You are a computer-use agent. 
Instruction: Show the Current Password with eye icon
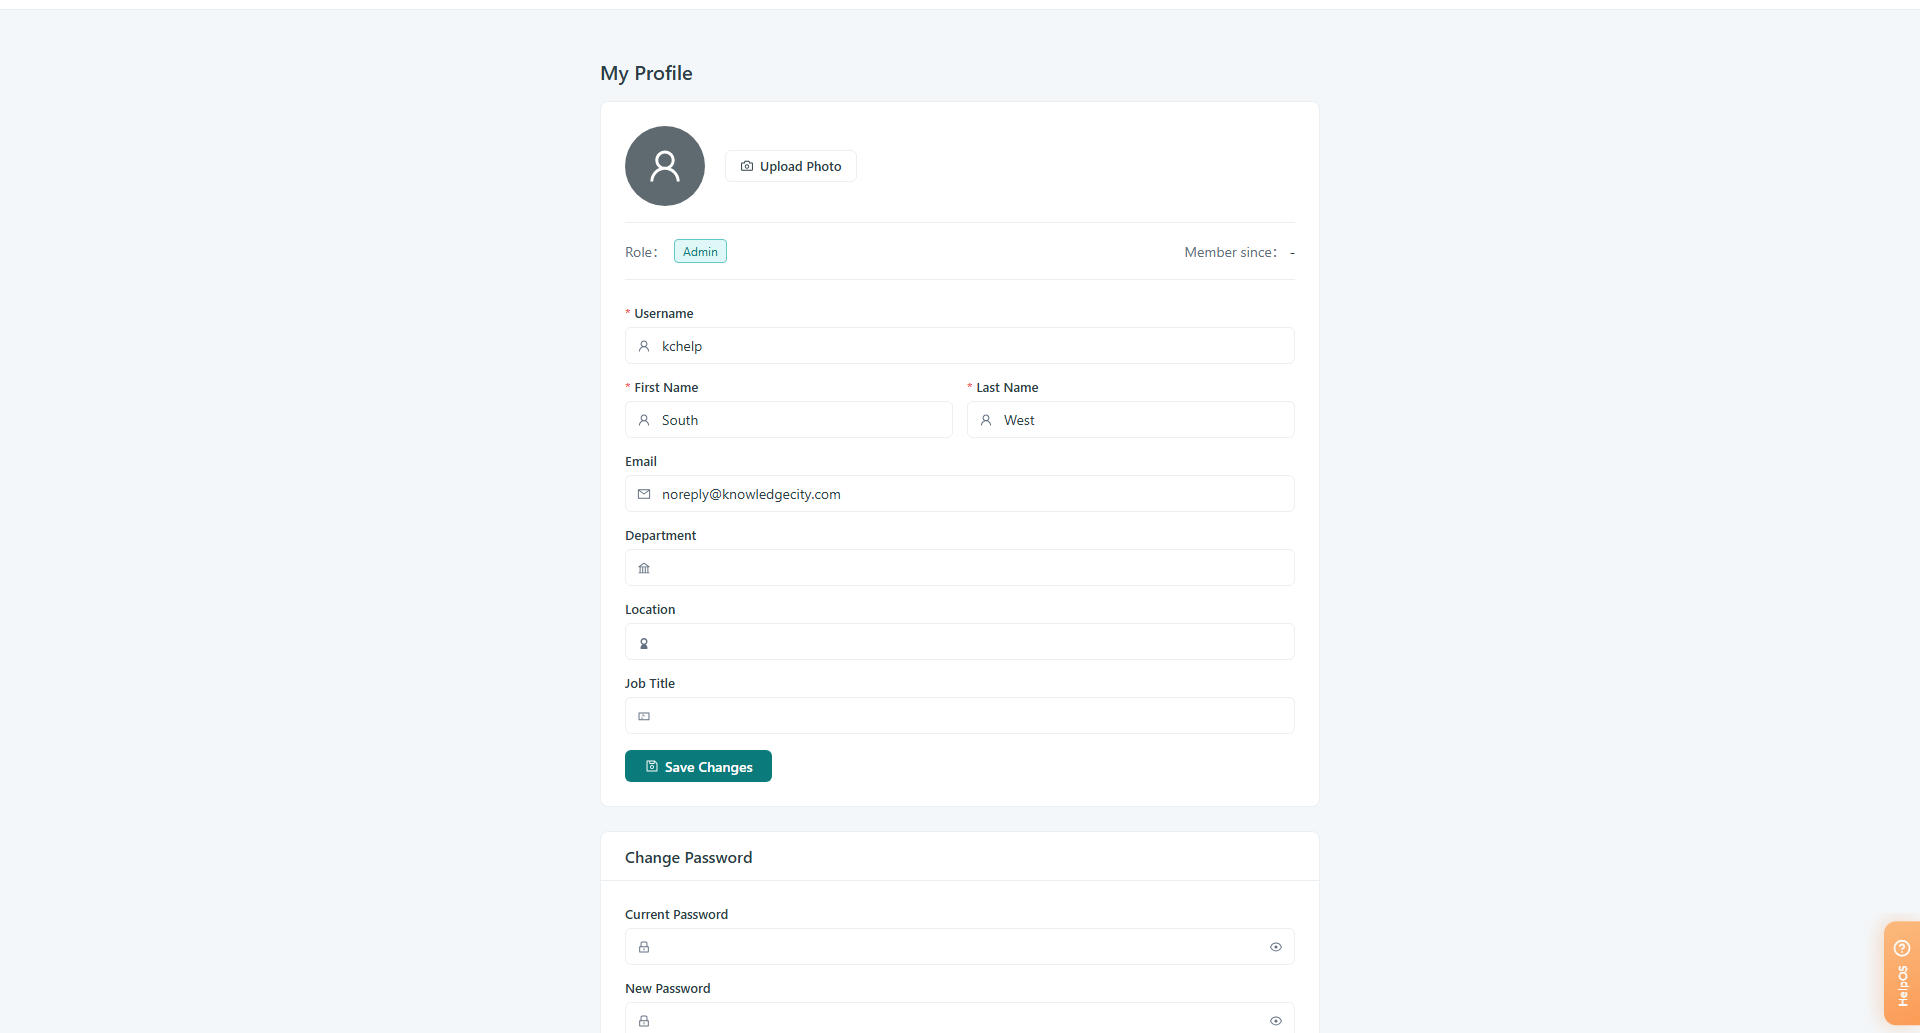tap(1276, 947)
